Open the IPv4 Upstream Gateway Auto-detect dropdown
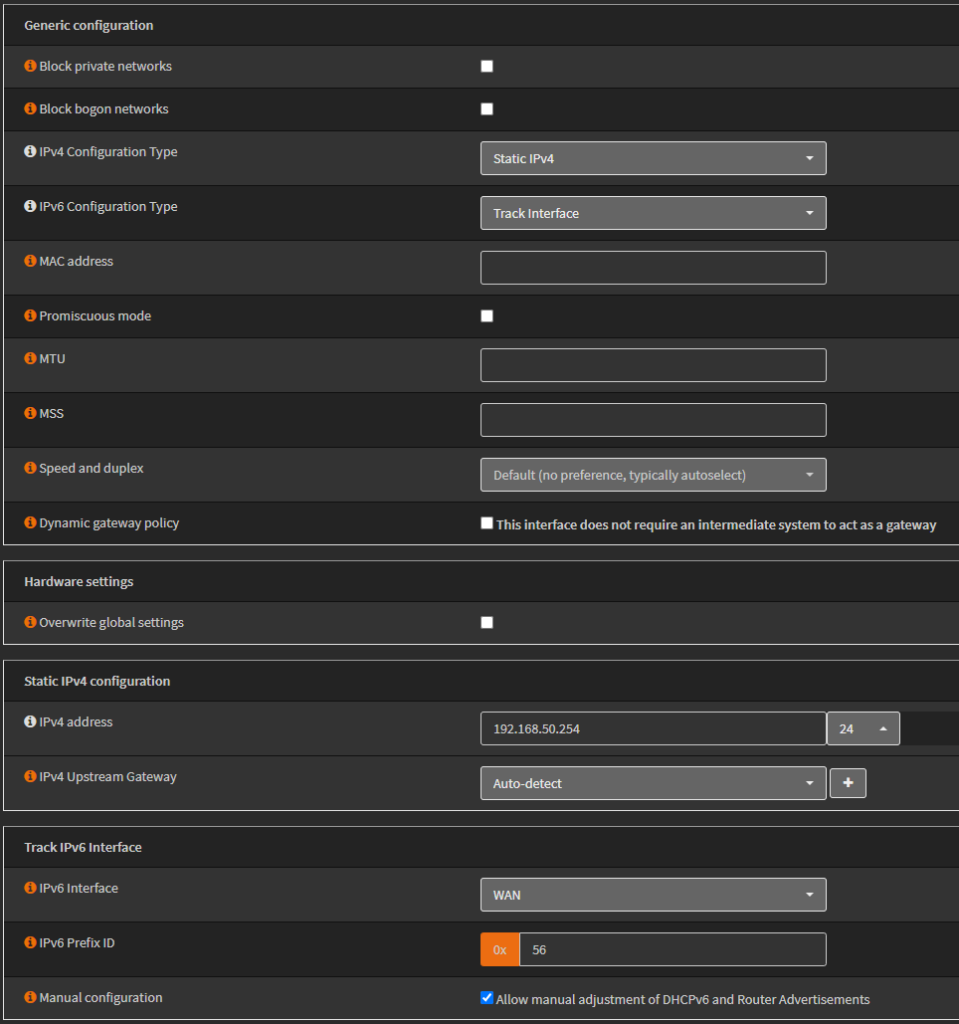This screenshot has height=1024, width=959. click(653, 784)
